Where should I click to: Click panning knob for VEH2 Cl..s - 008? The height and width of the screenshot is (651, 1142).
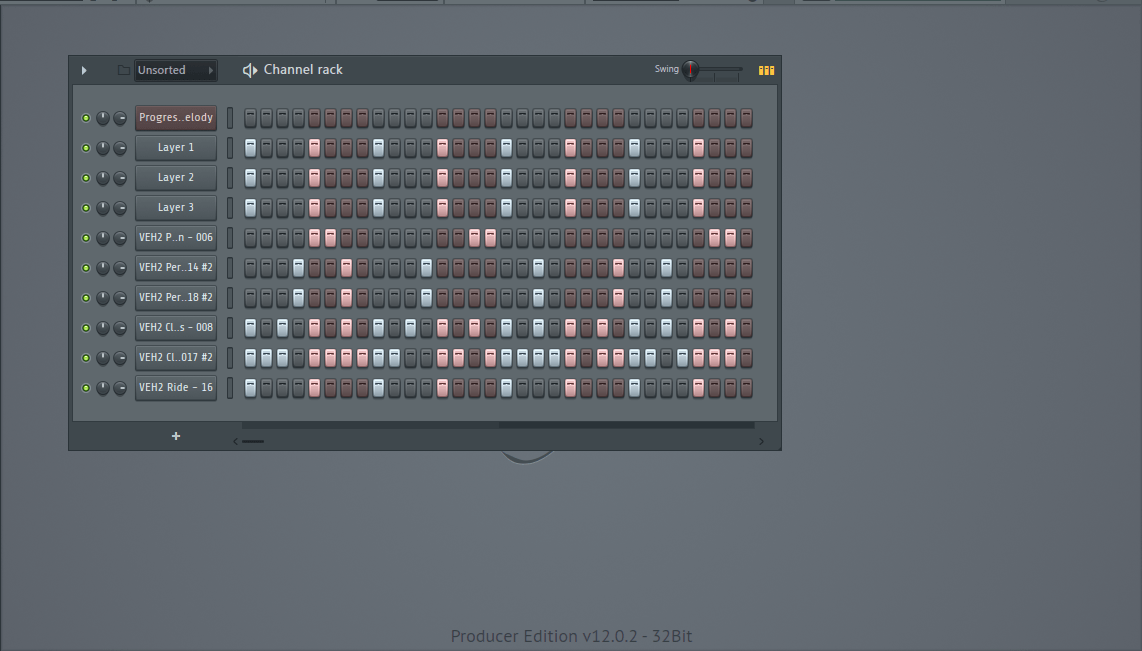(103, 328)
